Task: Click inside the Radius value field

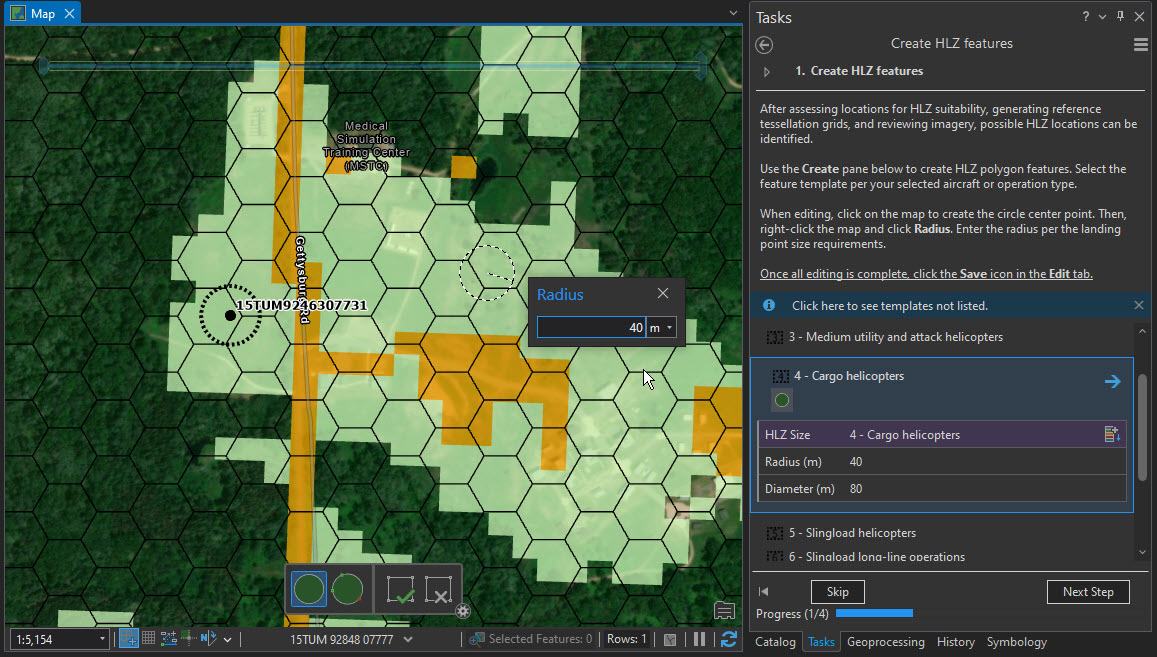Action: (590, 327)
